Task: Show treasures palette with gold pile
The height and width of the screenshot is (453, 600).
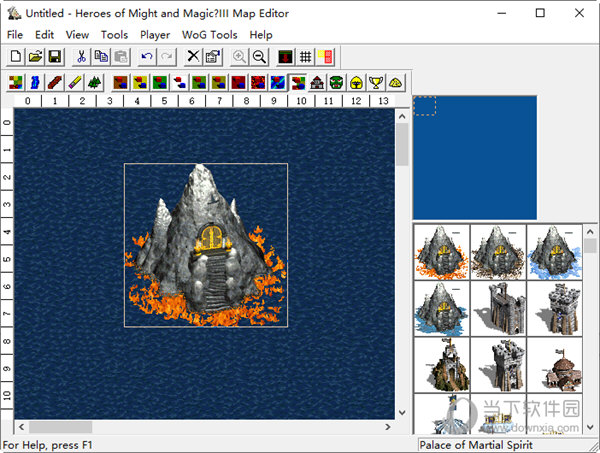Action: click(x=396, y=82)
